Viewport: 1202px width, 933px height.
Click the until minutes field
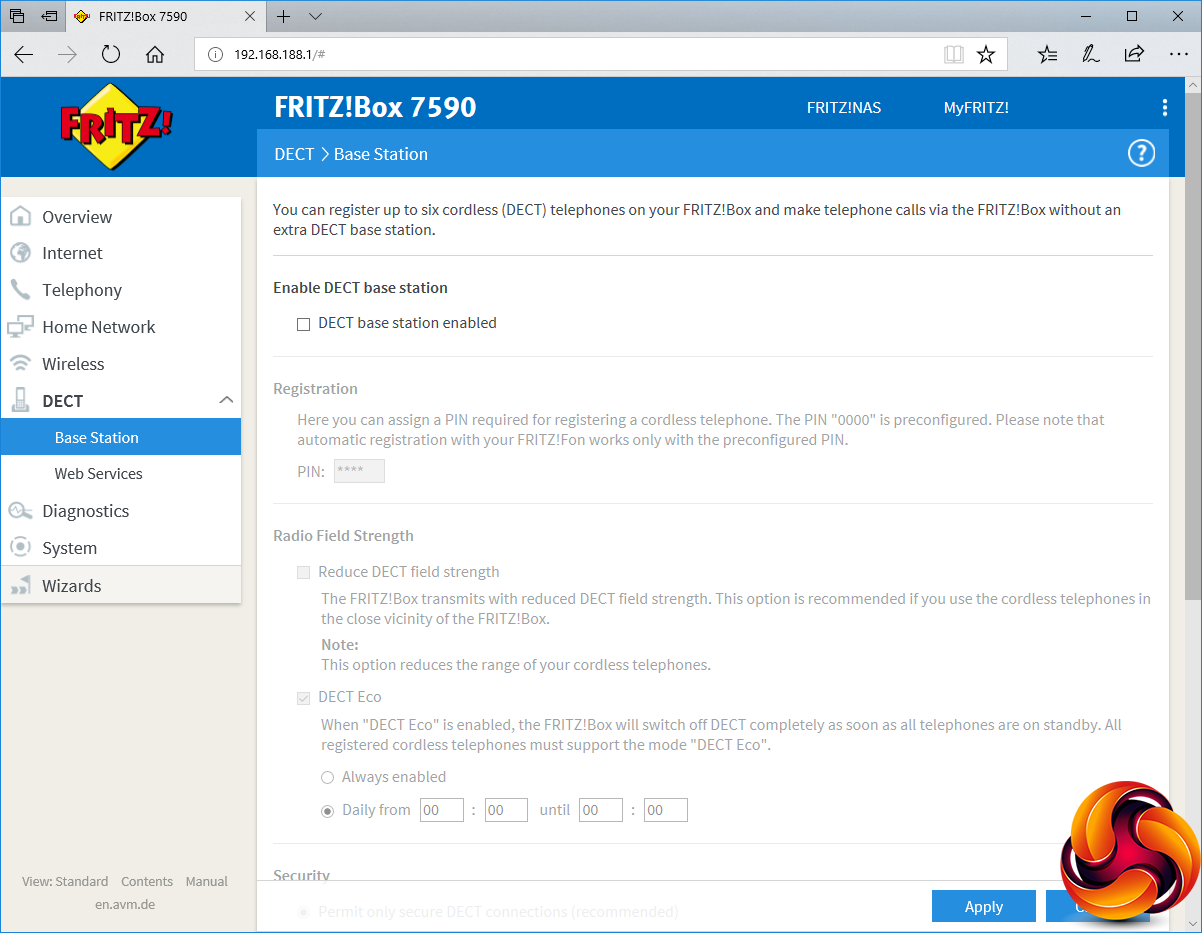click(x=666, y=810)
